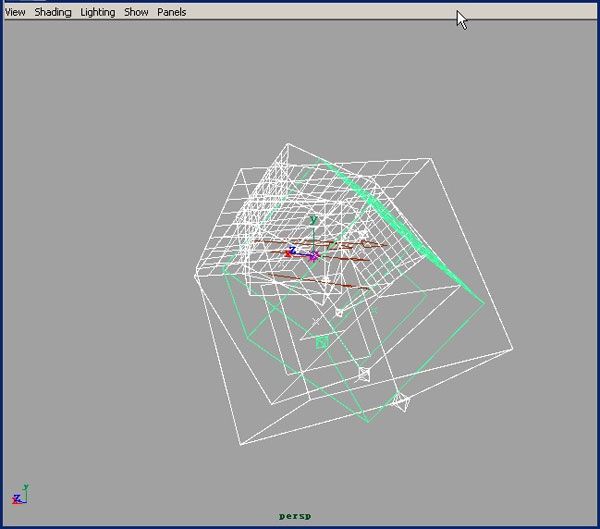Screen dimensions: 600x529
Task: Select the magenta manipulator center pivot
Action: (313, 256)
